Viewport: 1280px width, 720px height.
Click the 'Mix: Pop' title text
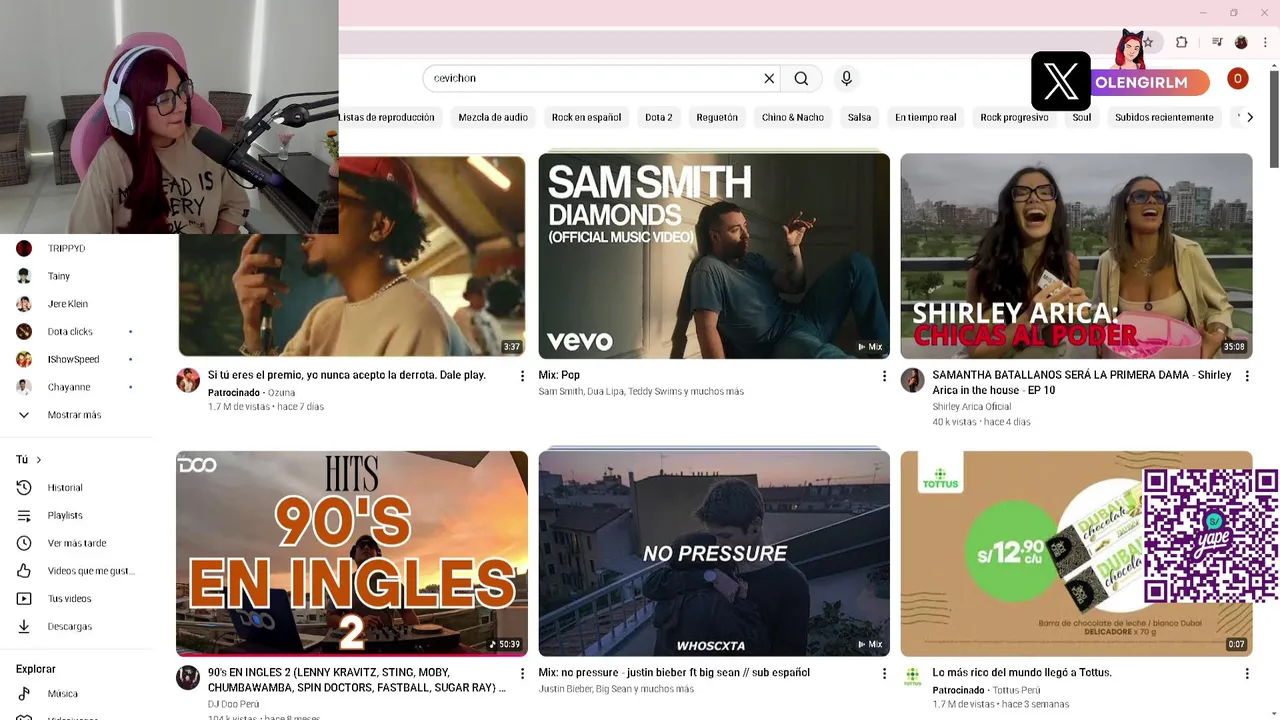[559, 375]
